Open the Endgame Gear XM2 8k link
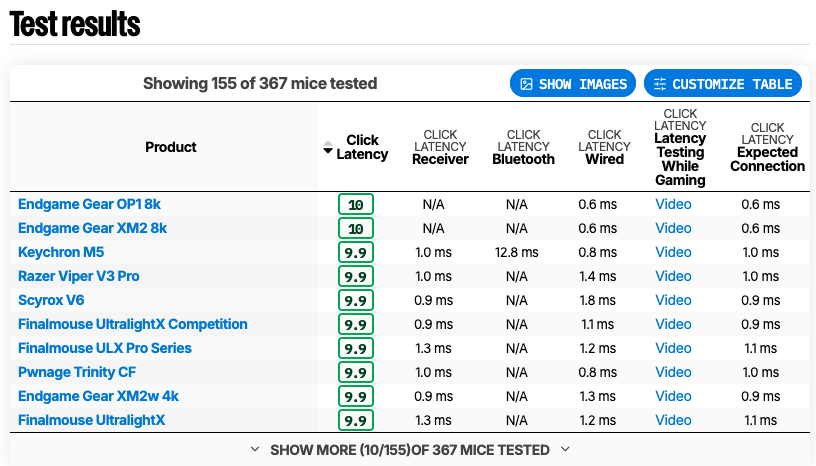Viewport: 816px width, 466px height. 93,228
